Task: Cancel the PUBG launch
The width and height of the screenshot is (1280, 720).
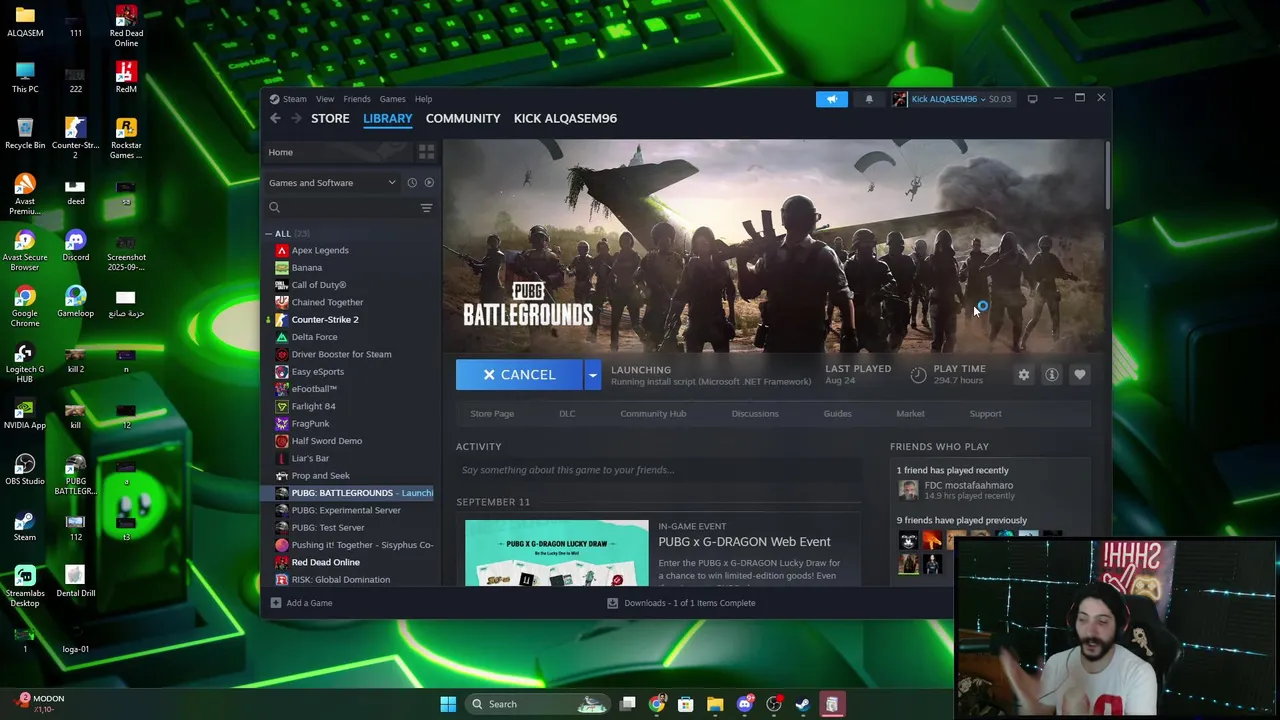Action: click(520, 375)
